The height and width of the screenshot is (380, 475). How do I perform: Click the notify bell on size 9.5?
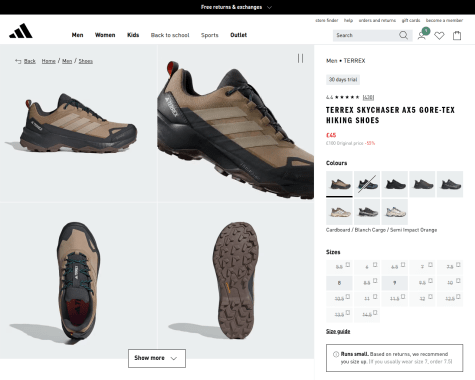430,281
